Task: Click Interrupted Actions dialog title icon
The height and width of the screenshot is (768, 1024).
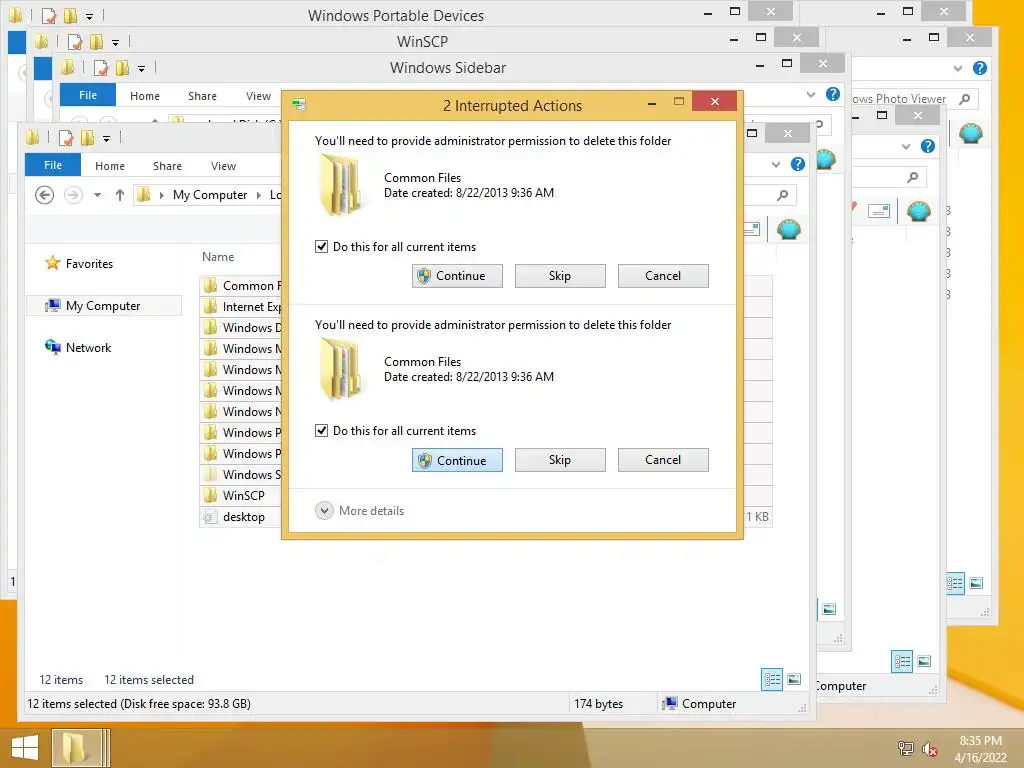Action: [299, 104]
